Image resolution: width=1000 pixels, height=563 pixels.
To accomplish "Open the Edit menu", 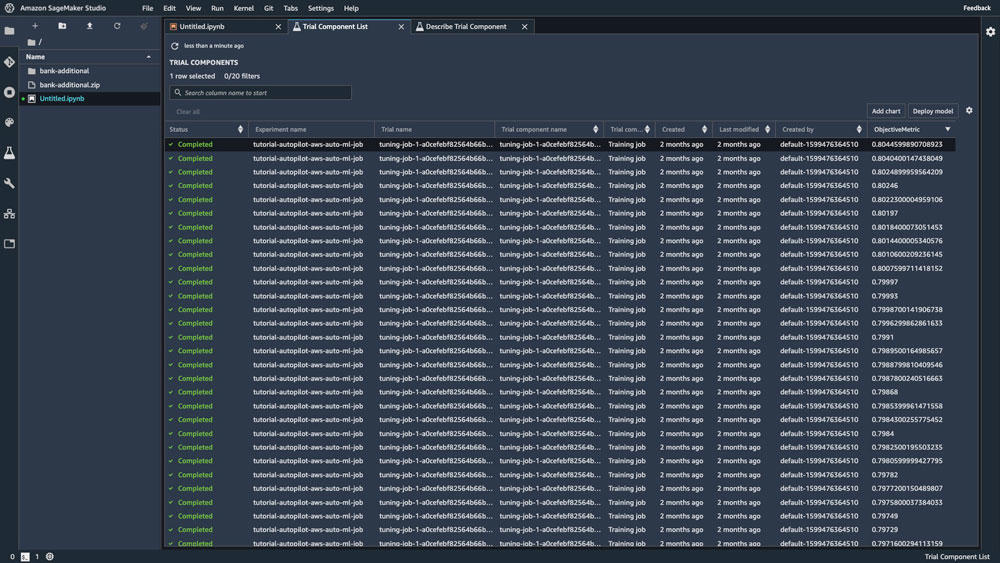I will (169, 8).
